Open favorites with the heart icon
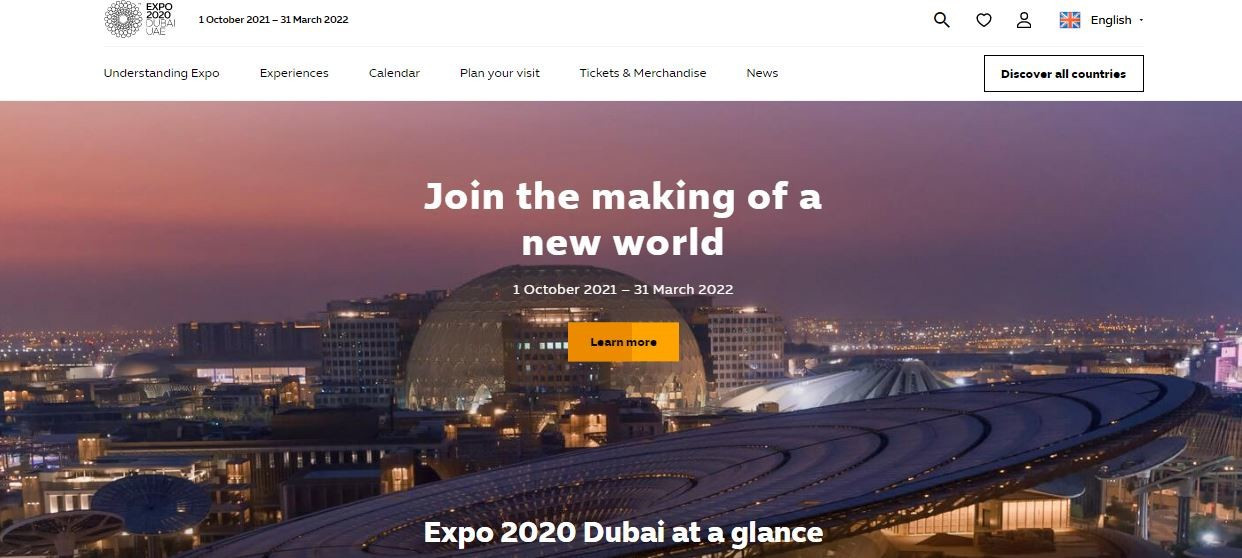Screen dimensions: 1242x558 click(x=983, y=20)
